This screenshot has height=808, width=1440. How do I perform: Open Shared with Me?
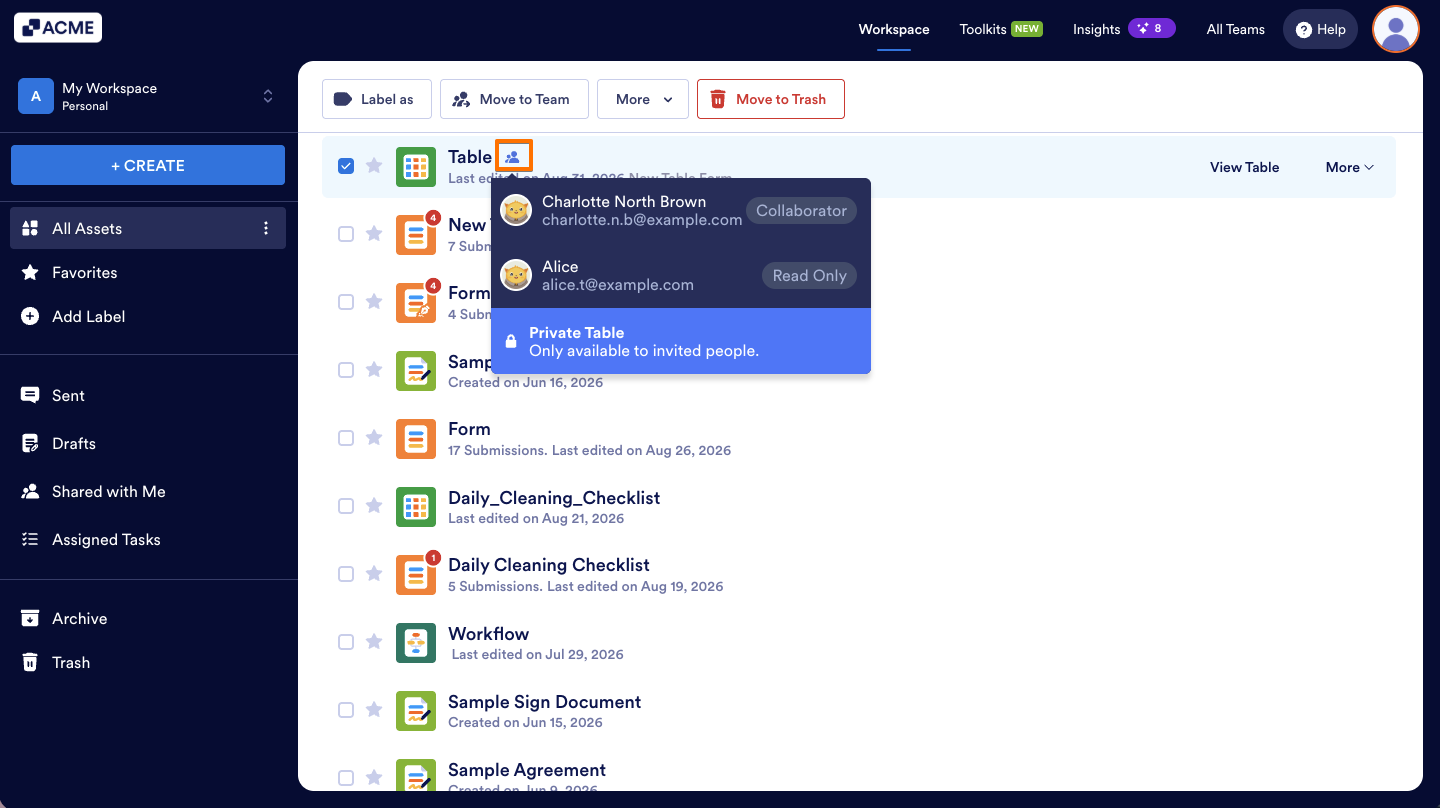(148, 491)
